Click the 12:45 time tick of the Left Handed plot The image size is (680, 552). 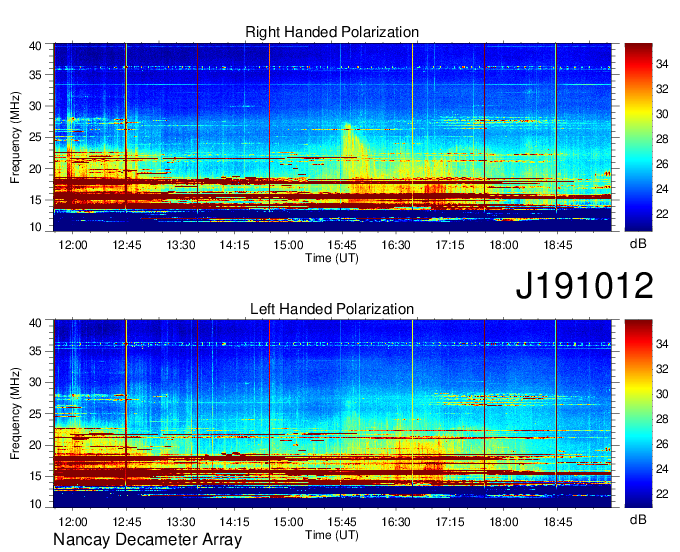127,522
